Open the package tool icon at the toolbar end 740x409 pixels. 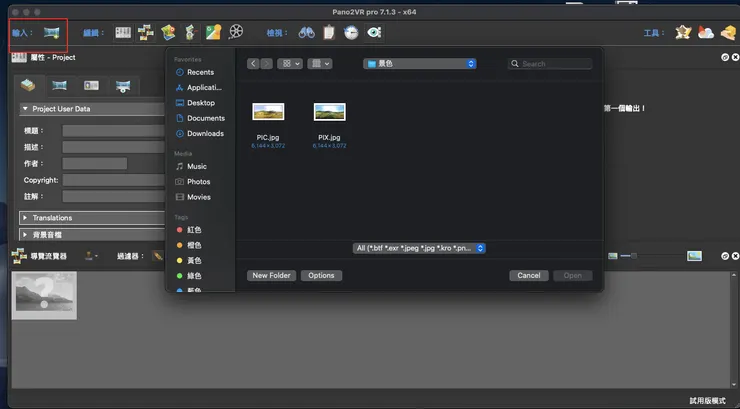tap(729, 32)
